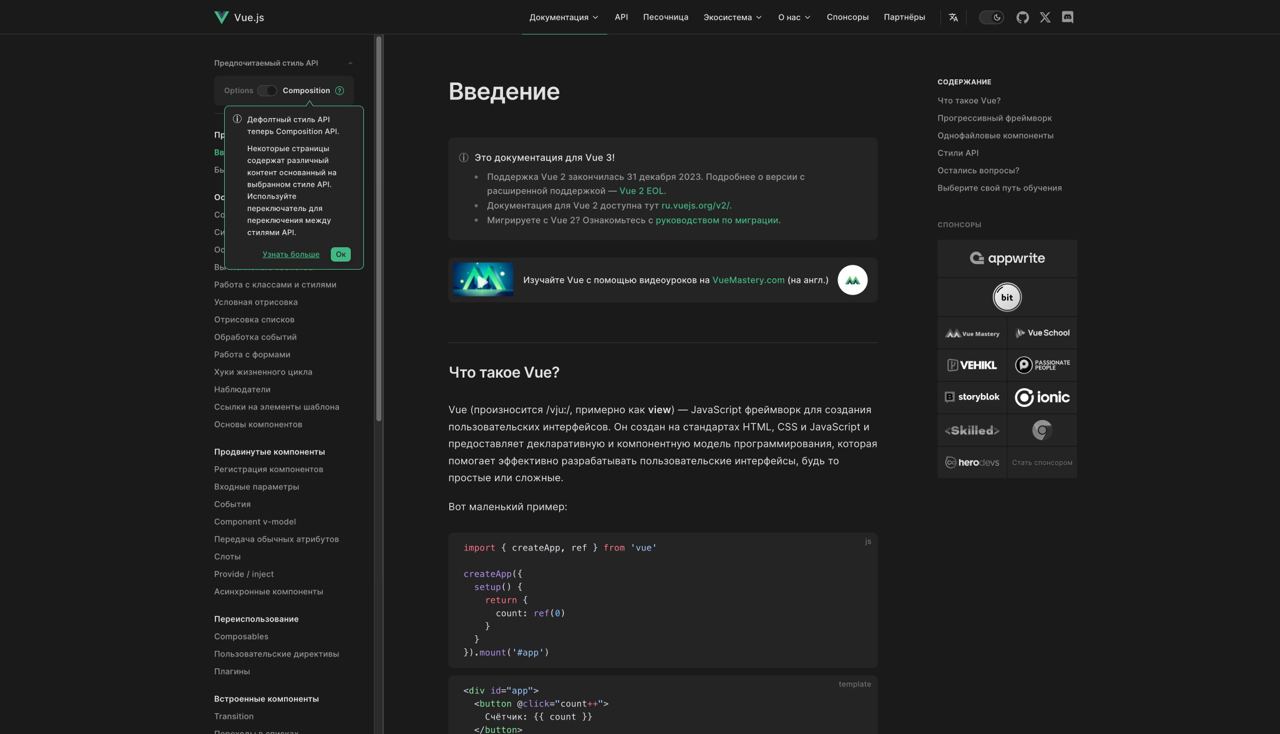Click the Storyblok sponsor logo
The height and width of the screenshot is (734, 1280).
(972, 397)
